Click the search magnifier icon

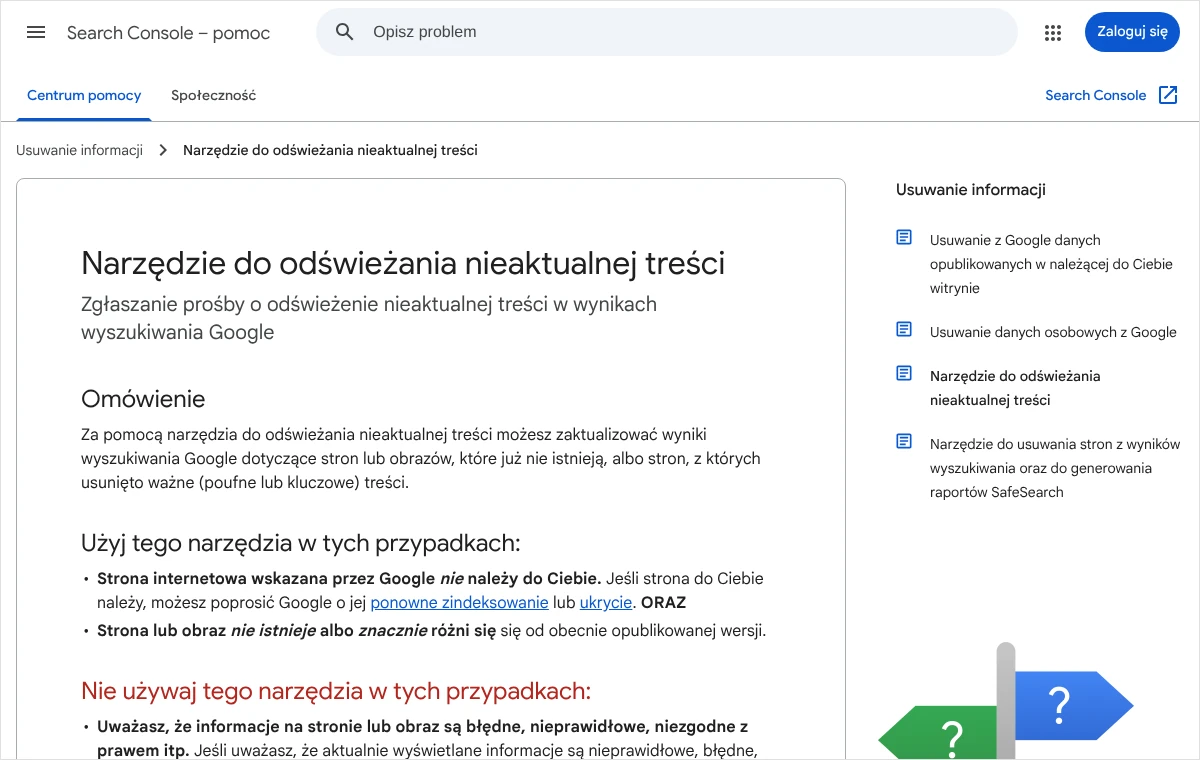345,32
